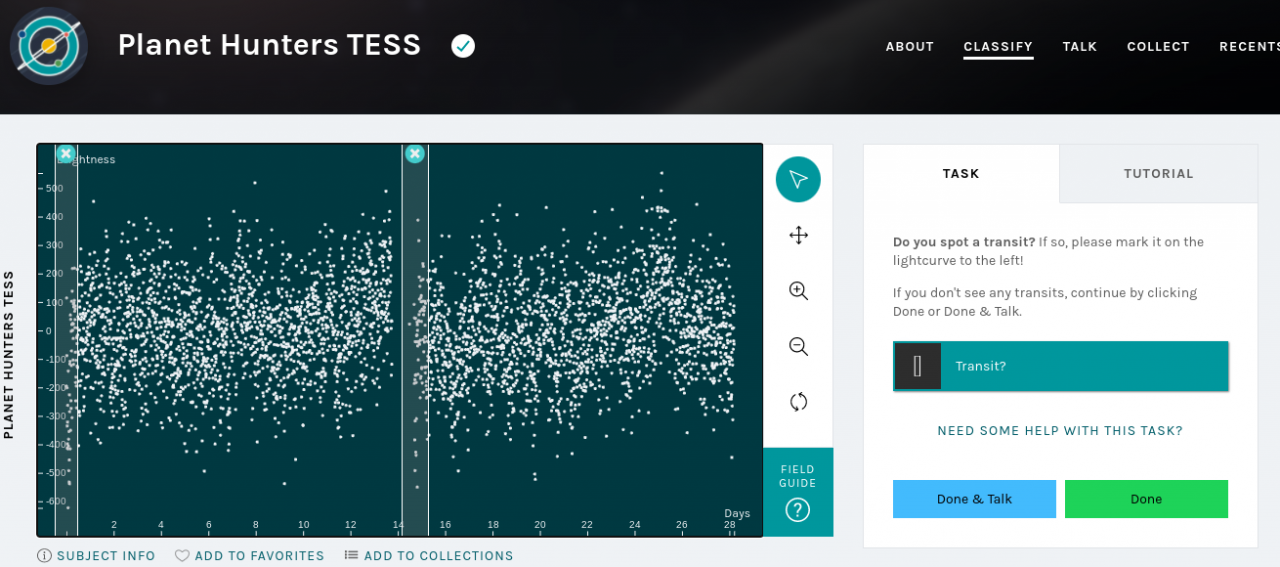Image resolution: width=1280 pixels, height=567 pixels.
Task: Click the green Done button
Action: point(1146,499)
